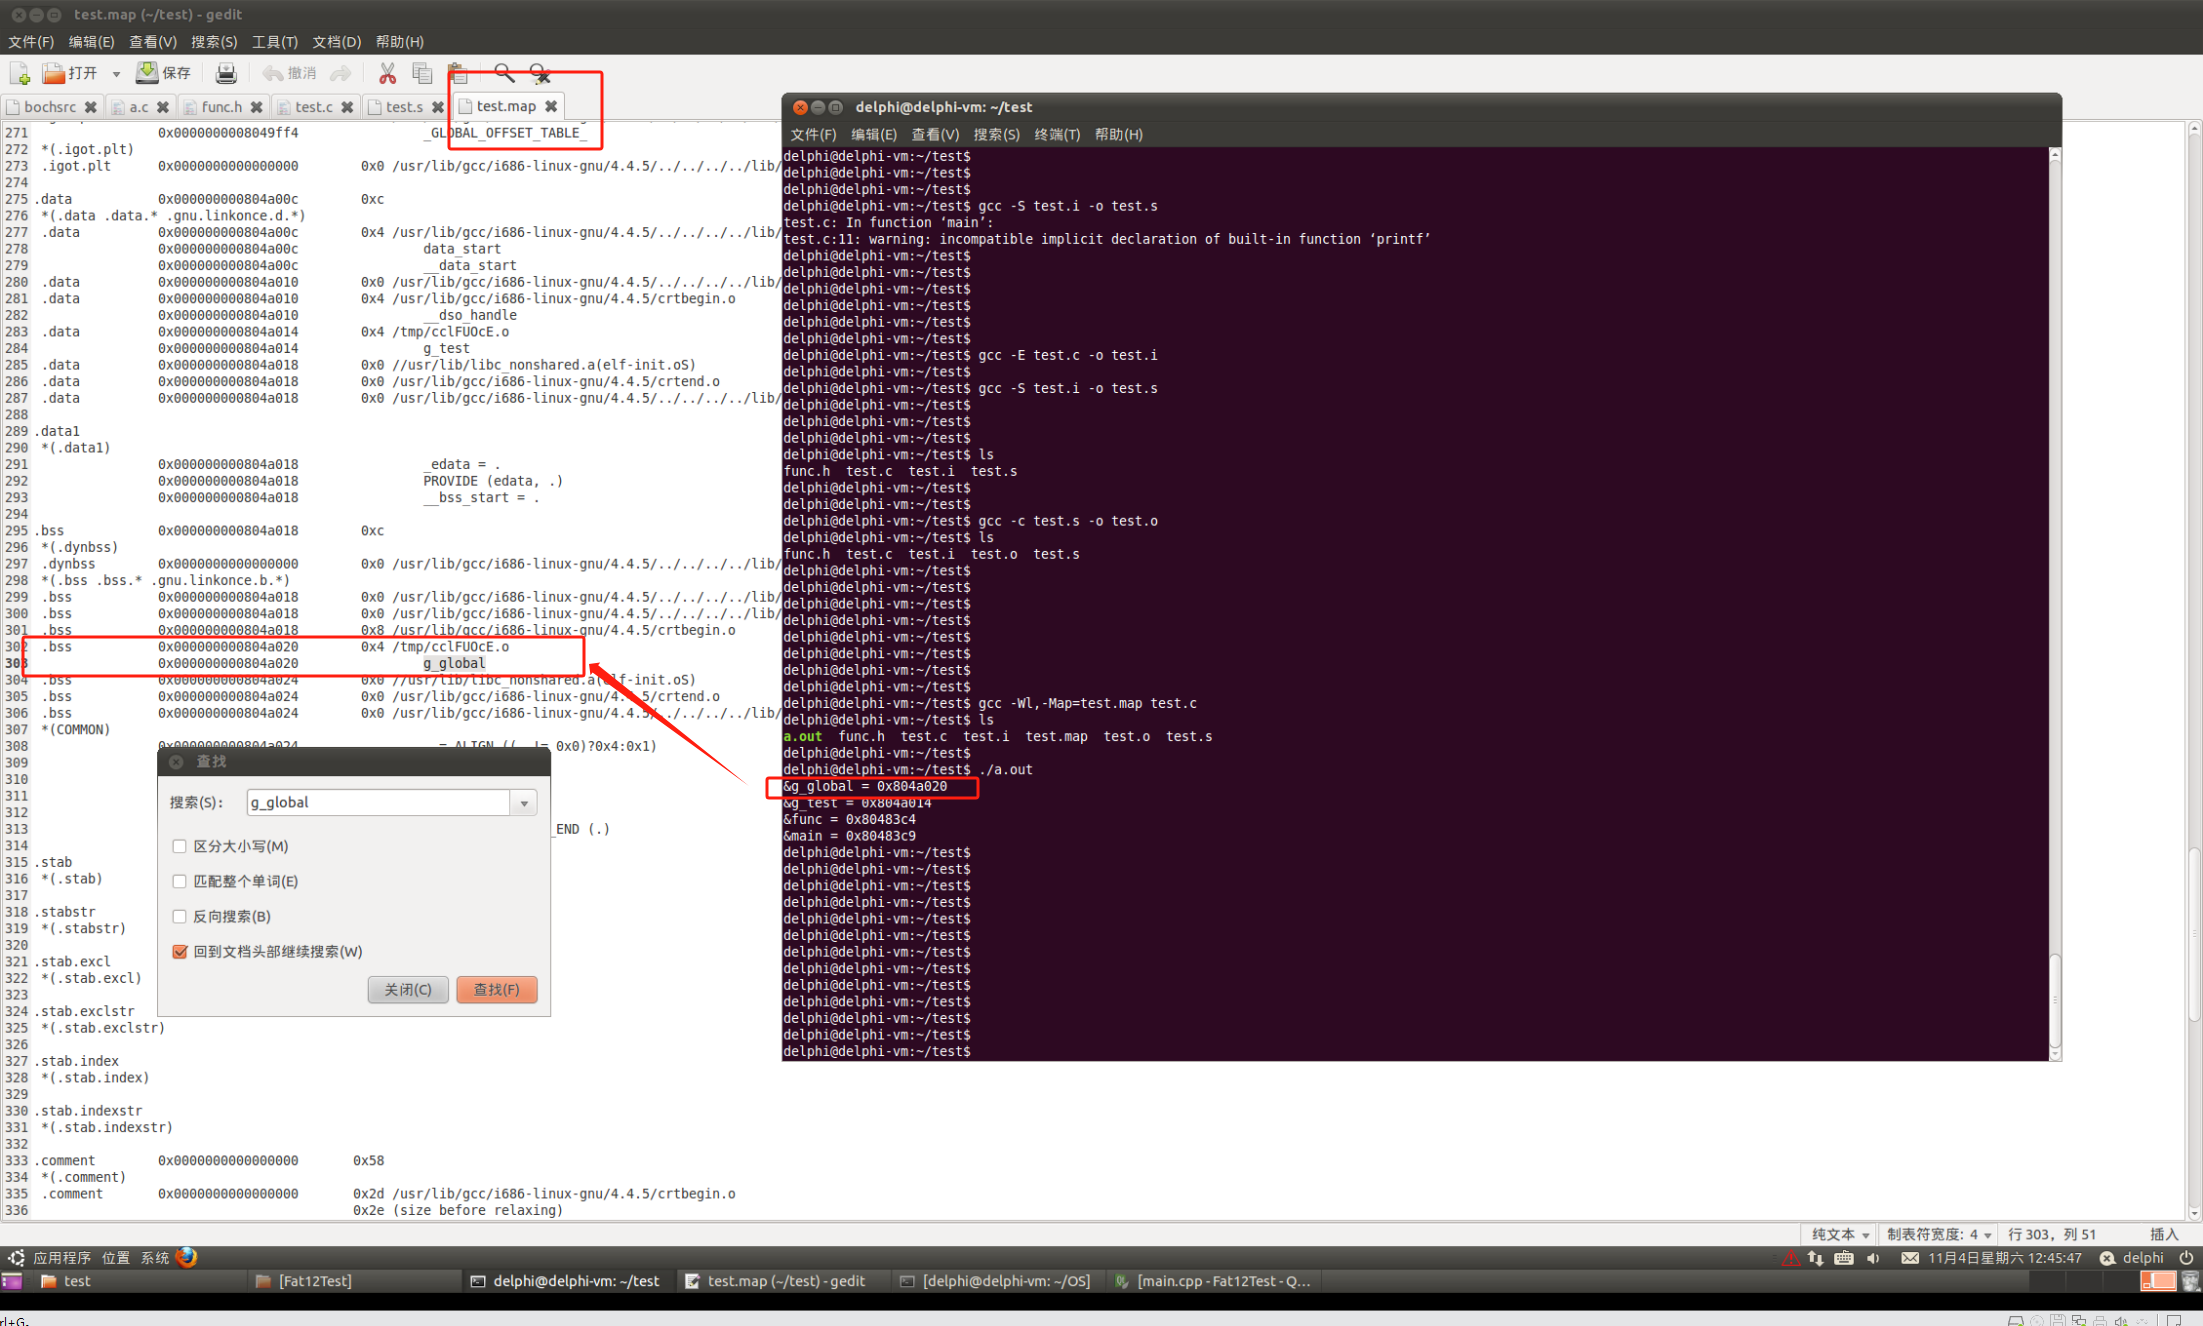
Task: Click the copy icon in toolbar
Action: click(422, 73)
